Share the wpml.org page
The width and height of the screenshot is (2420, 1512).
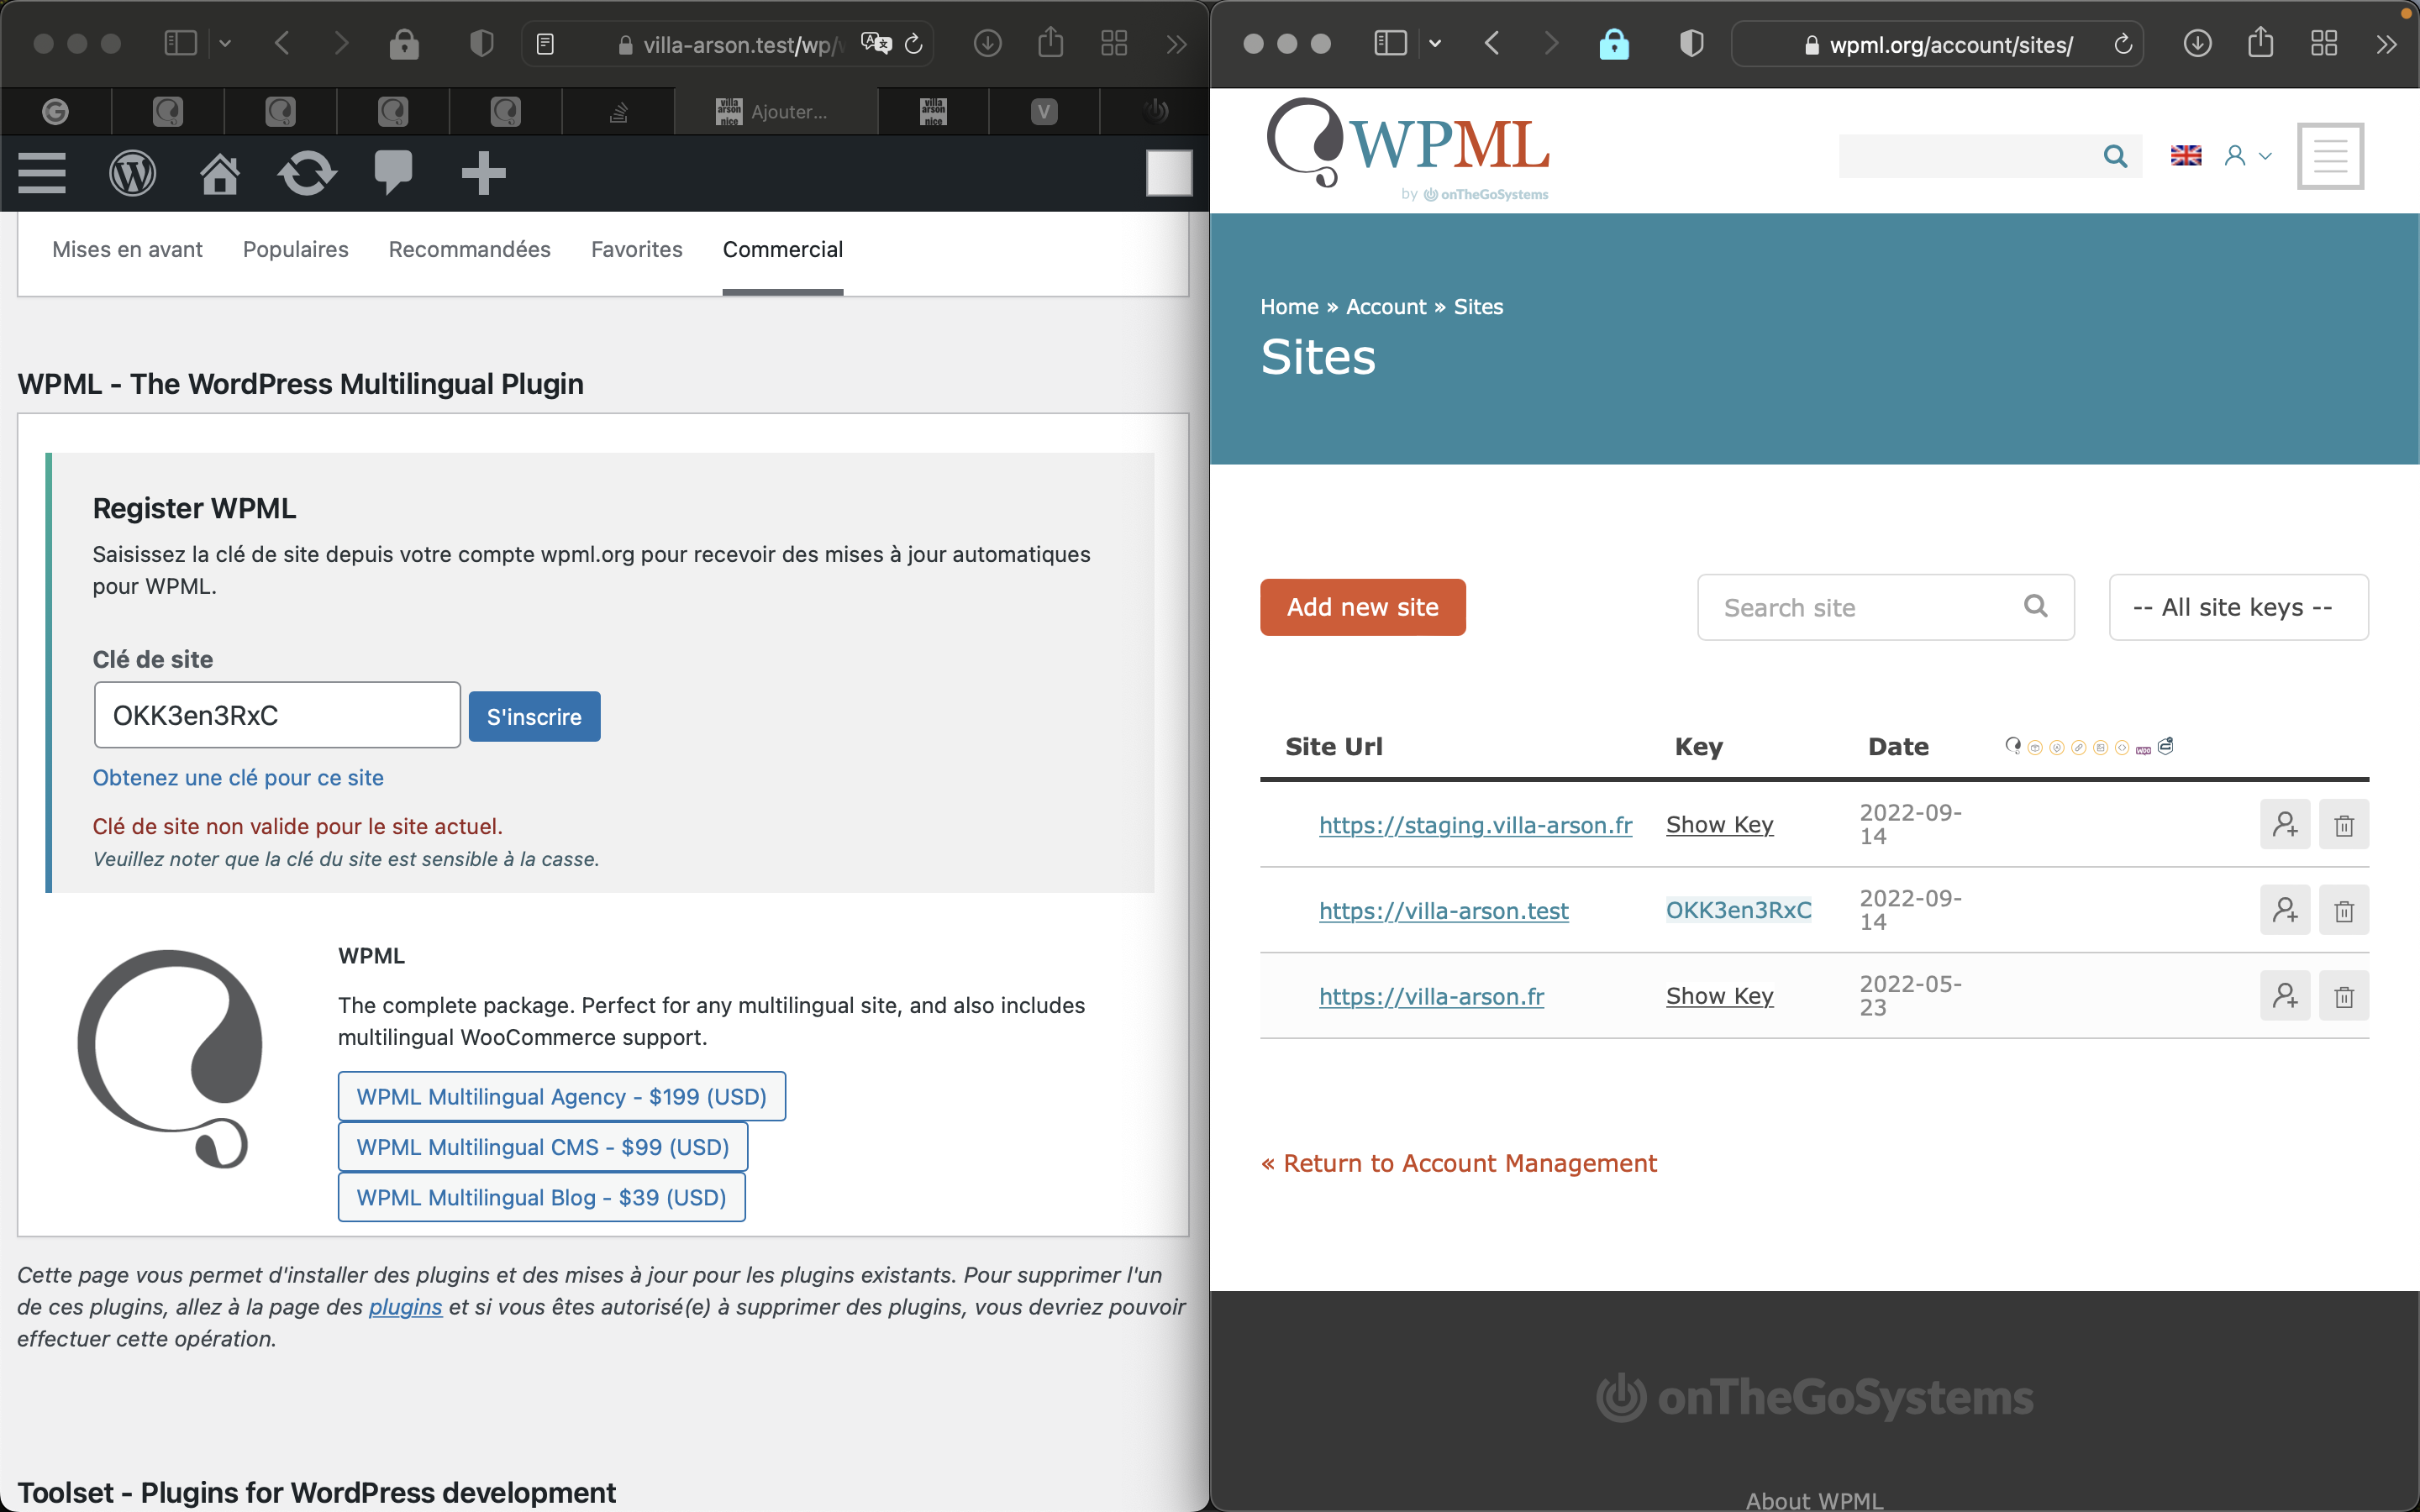tap(2261, 42)
